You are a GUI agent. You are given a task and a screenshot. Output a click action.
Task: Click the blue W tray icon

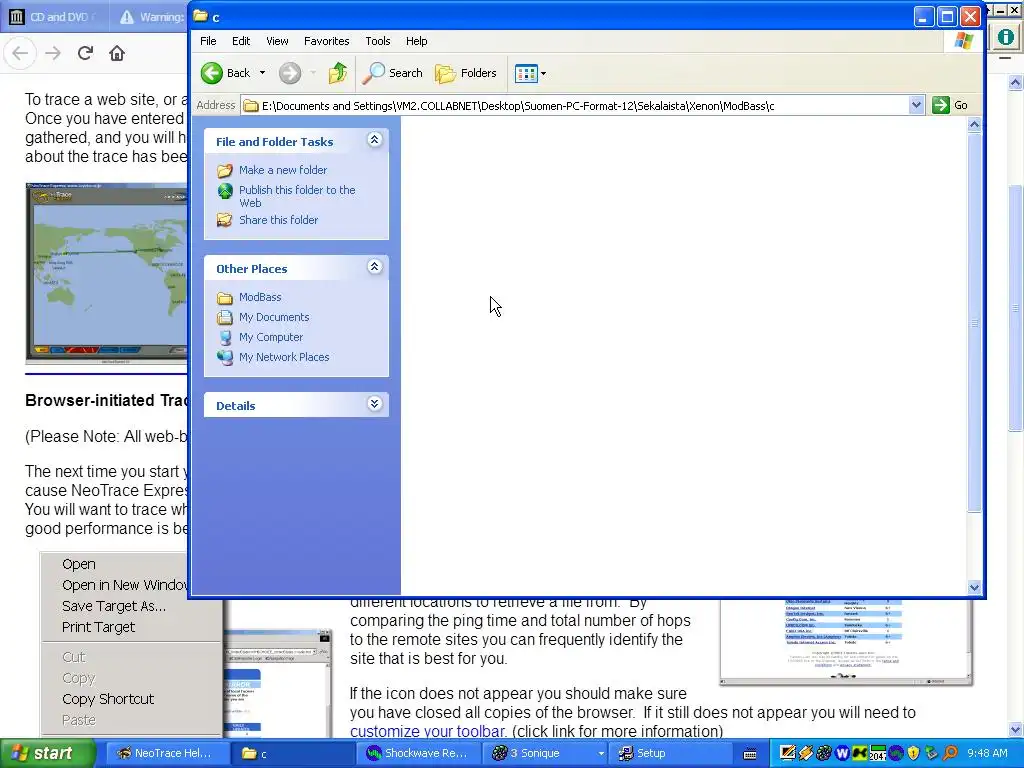(842, 754)
